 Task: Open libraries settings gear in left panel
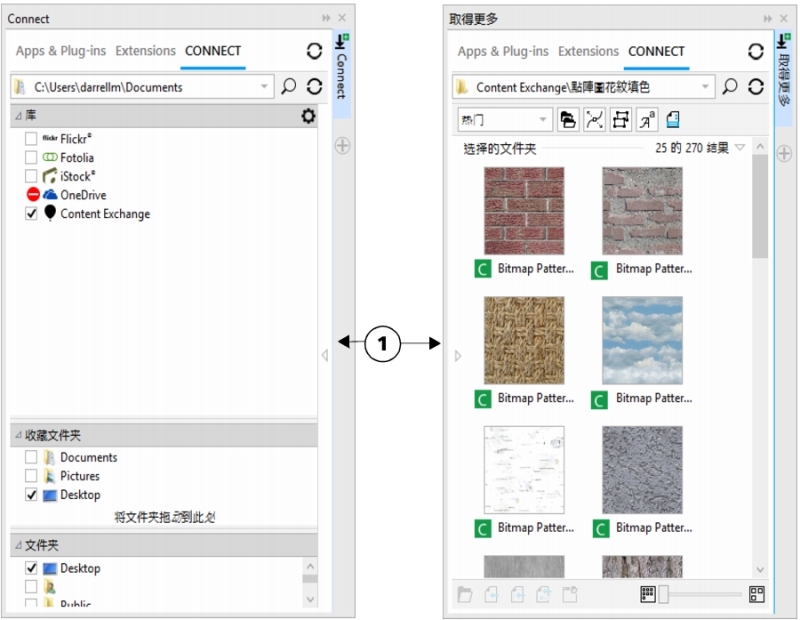coord(308,117)
